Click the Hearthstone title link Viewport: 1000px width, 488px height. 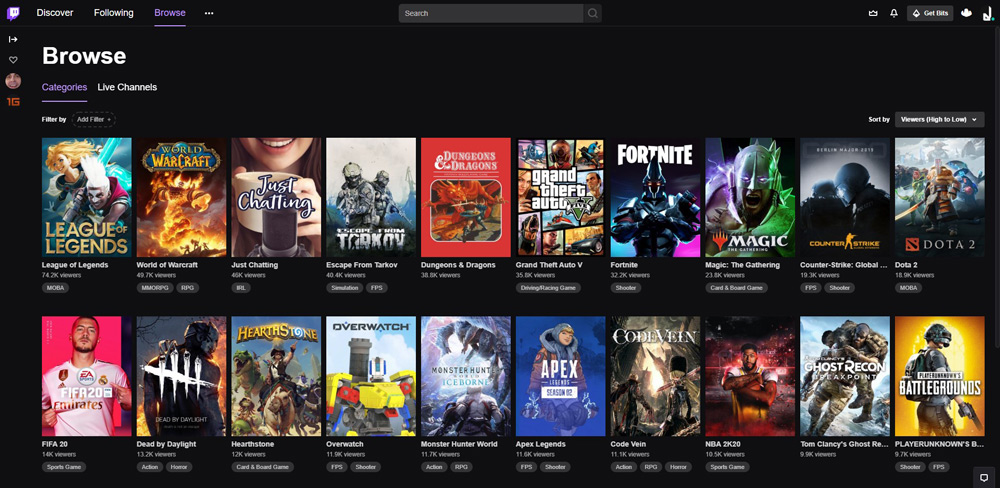[254, 444]
